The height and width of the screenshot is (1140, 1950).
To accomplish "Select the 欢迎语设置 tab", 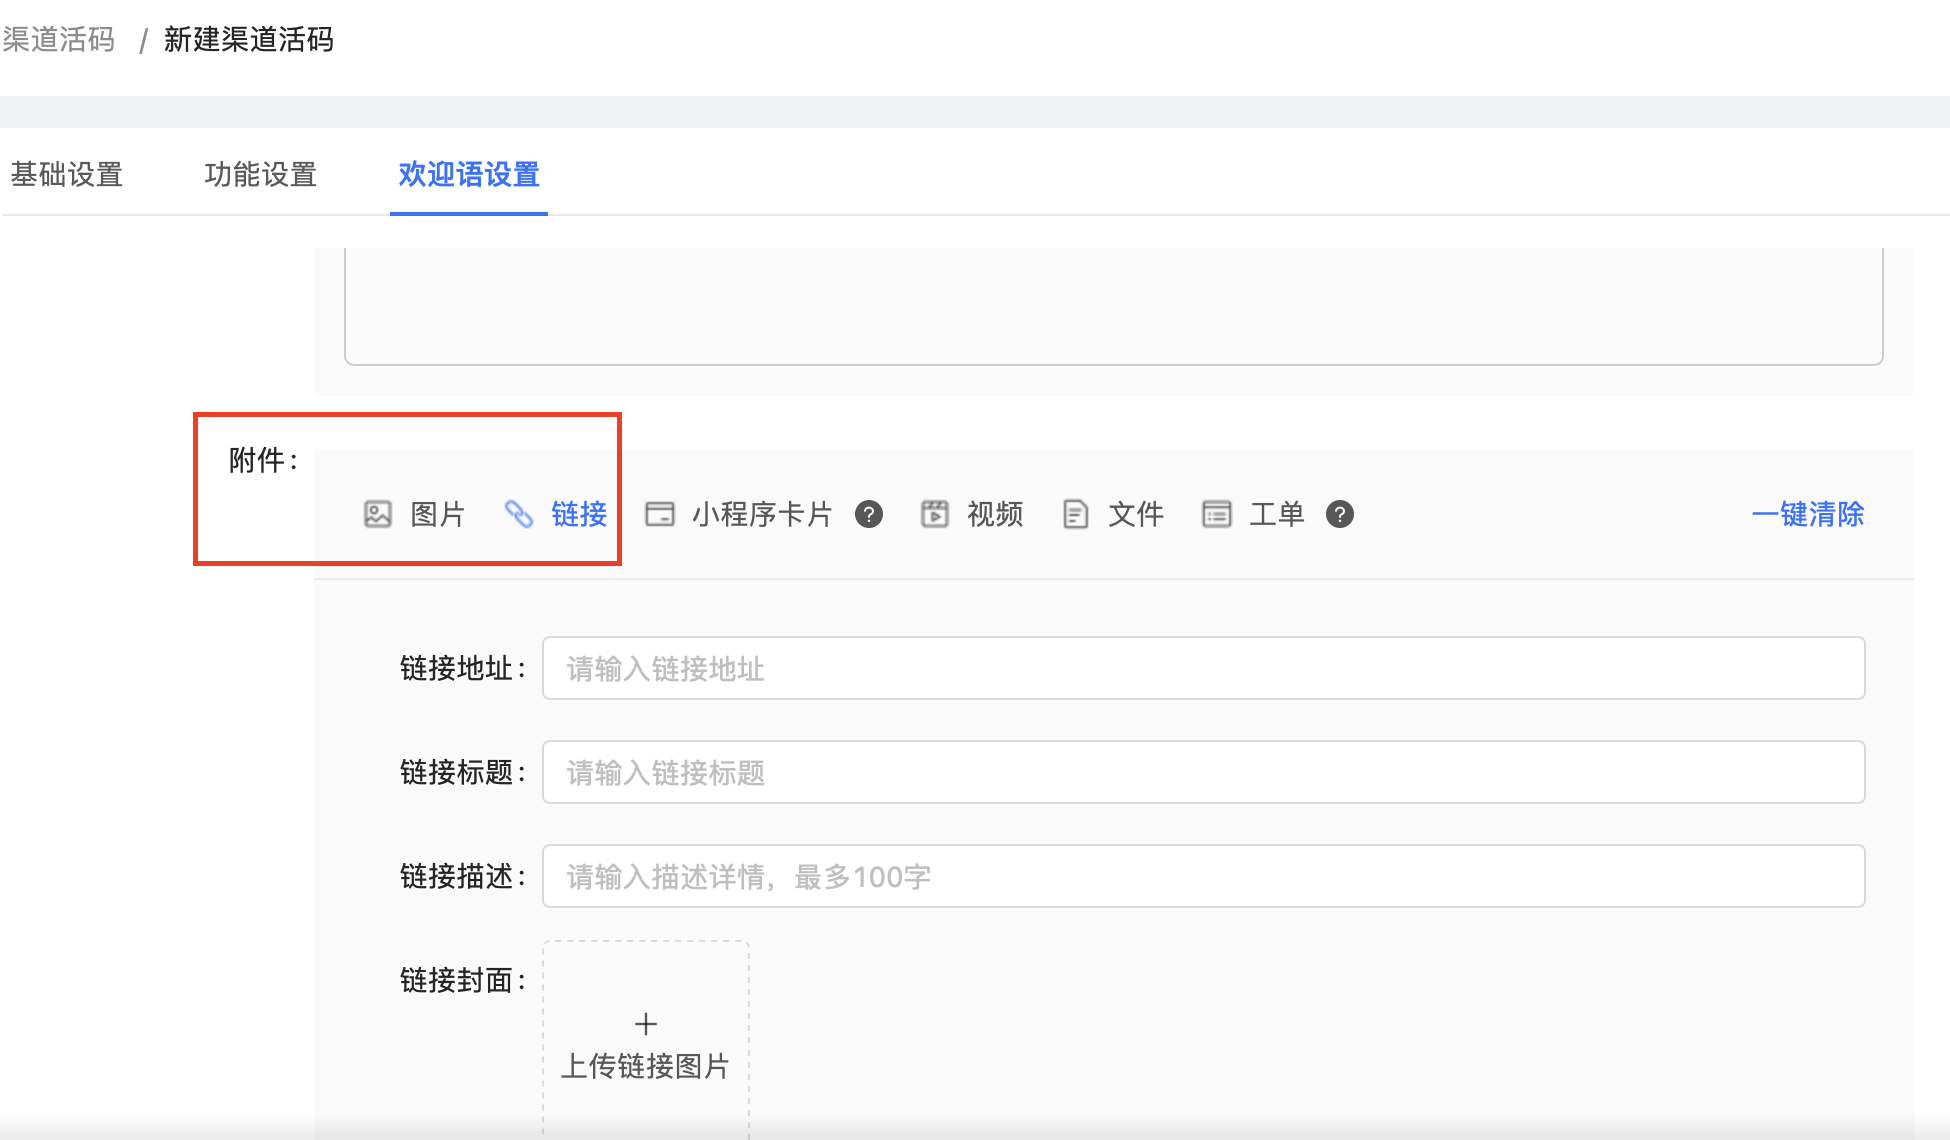I will point(469,175).
